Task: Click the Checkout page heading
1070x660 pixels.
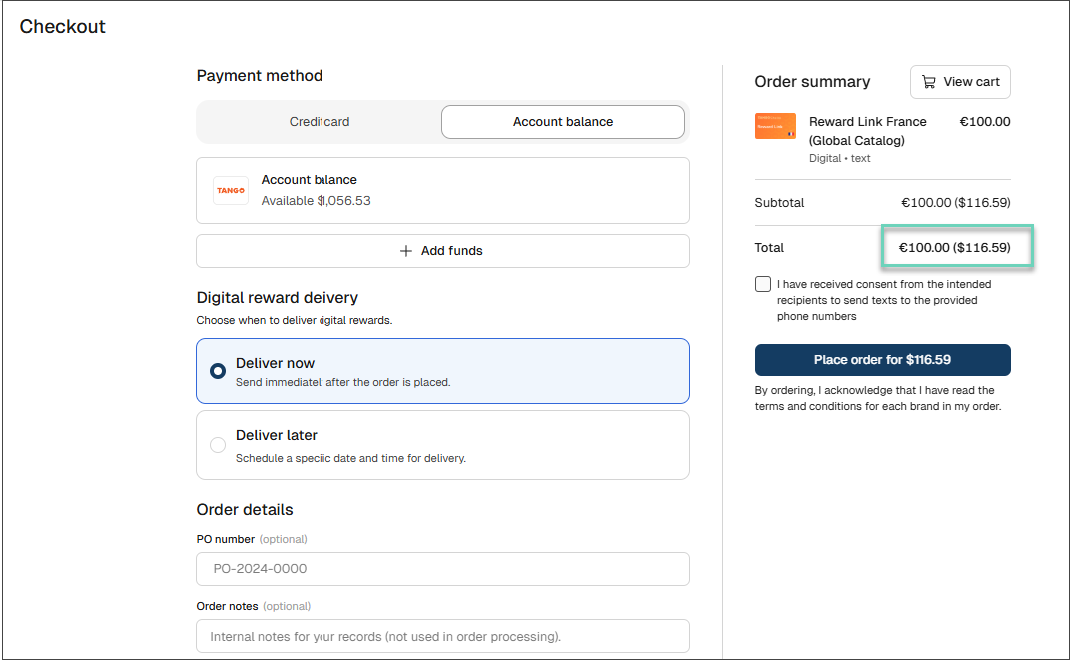Action: tap(63, 27)
